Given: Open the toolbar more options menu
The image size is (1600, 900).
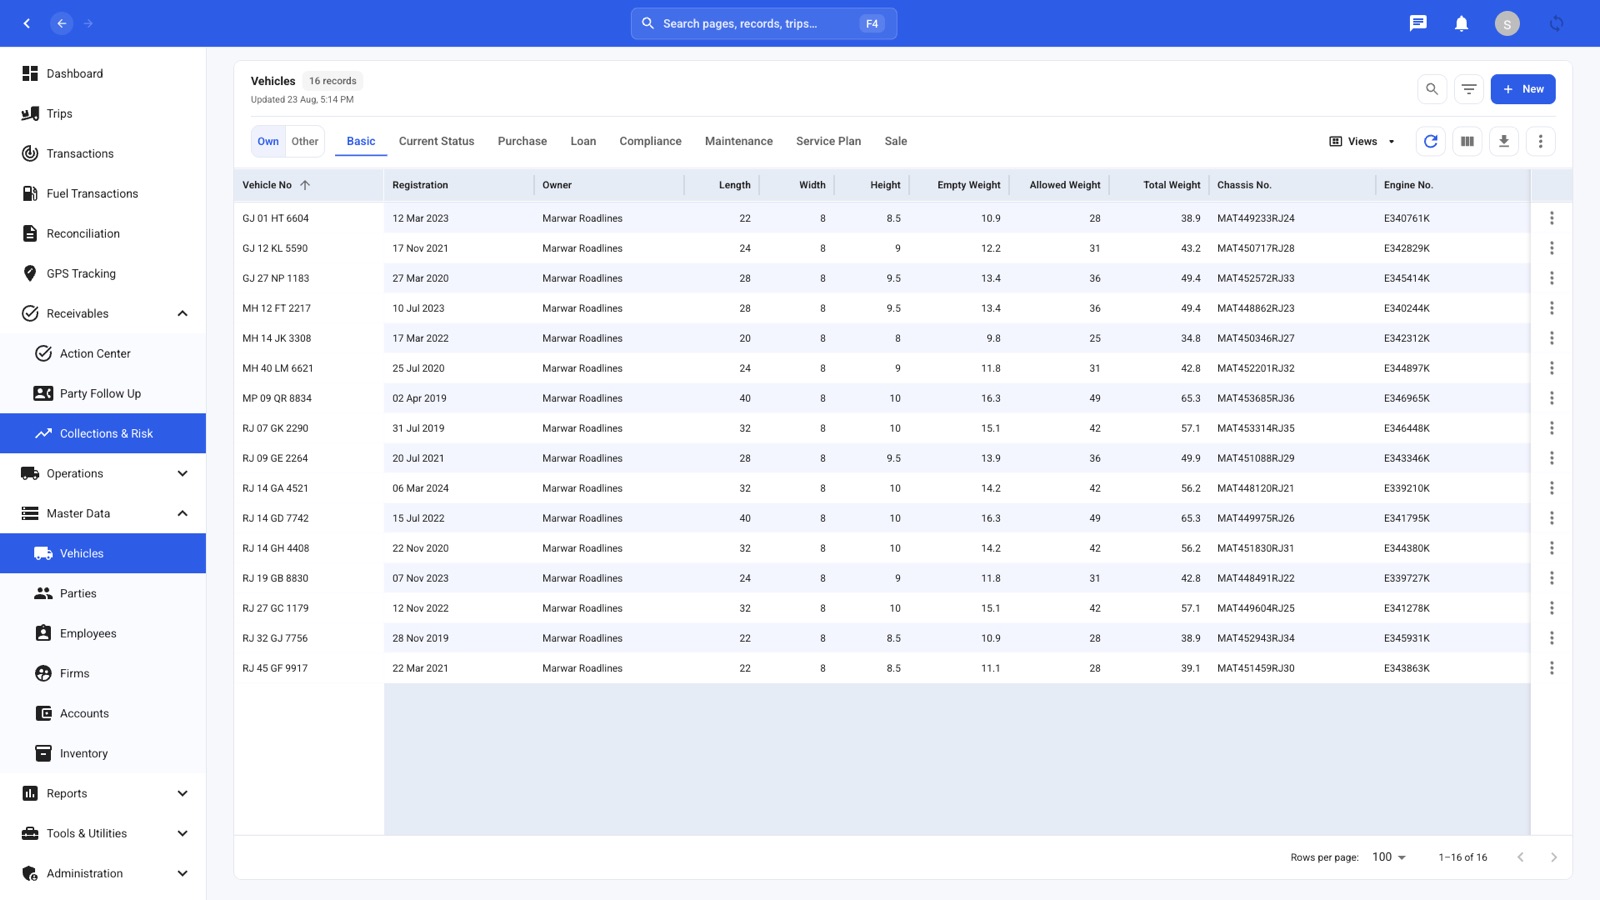Looking at the screenshot, I should 1540,141.
